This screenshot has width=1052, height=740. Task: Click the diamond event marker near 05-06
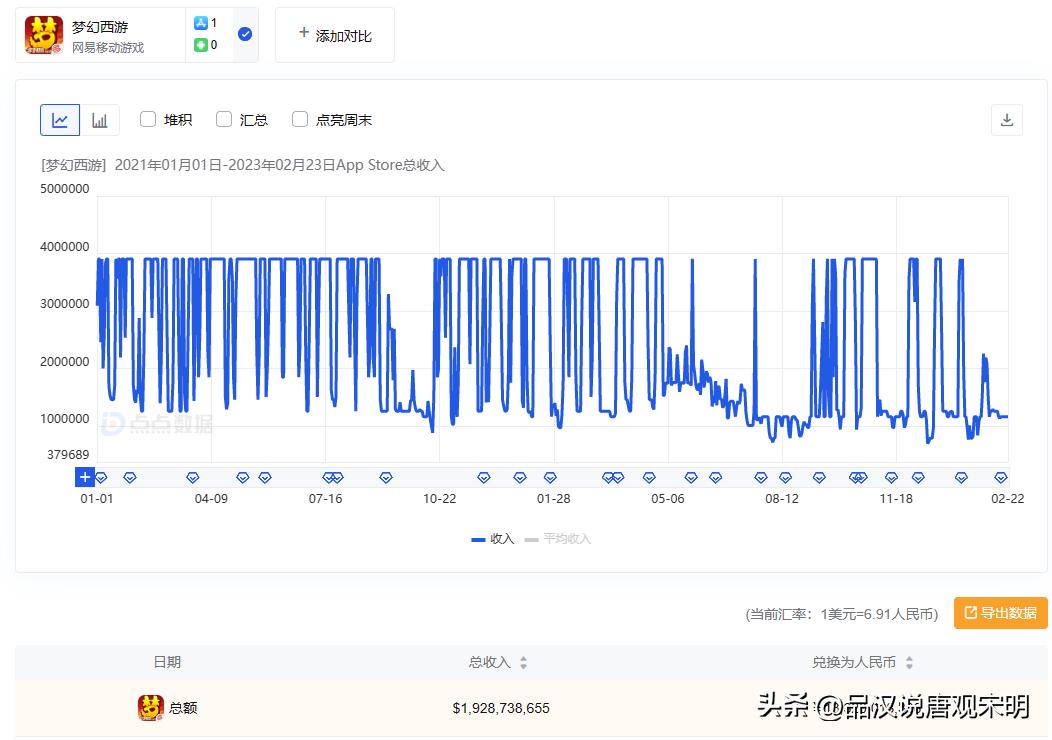coord(649,477)
